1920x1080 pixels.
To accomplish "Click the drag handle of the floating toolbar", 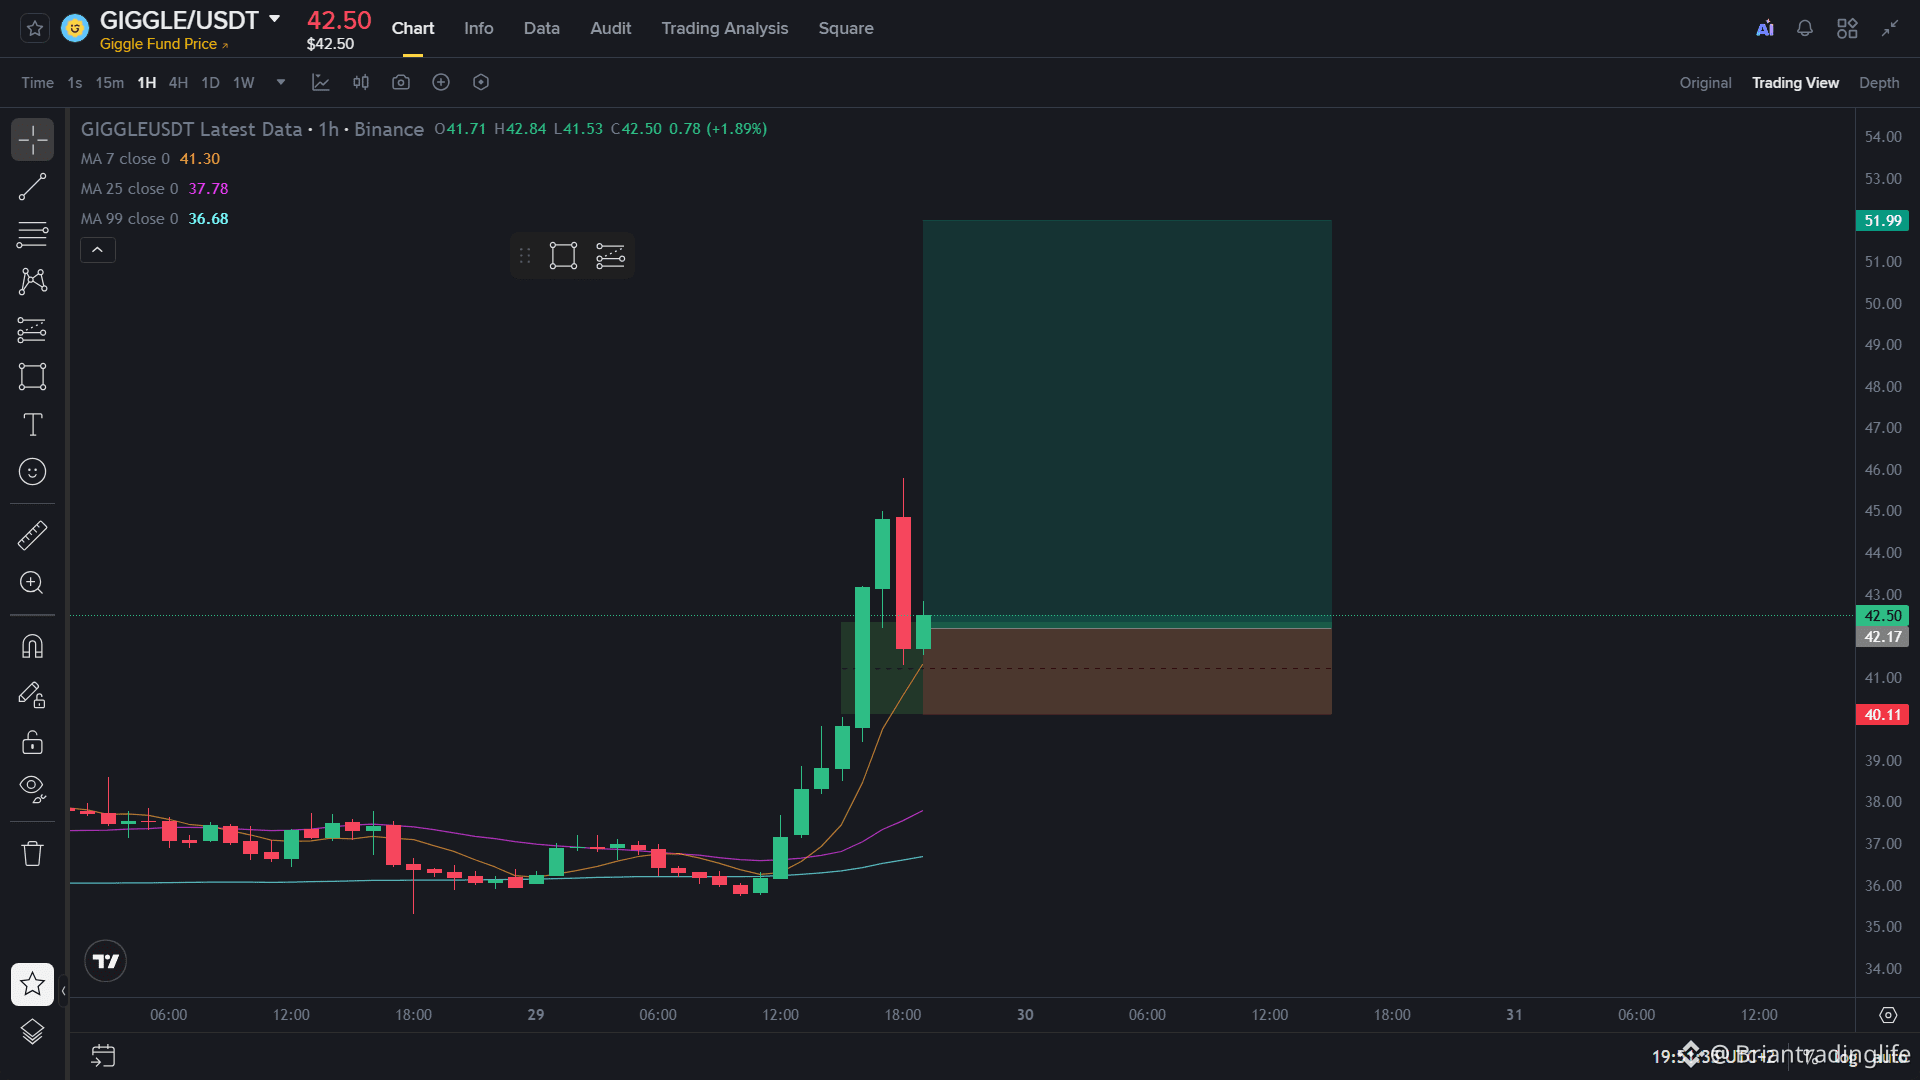I will click(525, 256).
